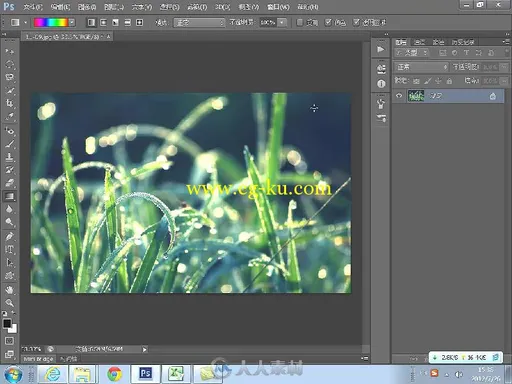Image resolution: width=512 pixels, height=384 pixels.
Task: Close the 1-09.jpg document tab
Action: pyautogui.click(x=108, y=36)
